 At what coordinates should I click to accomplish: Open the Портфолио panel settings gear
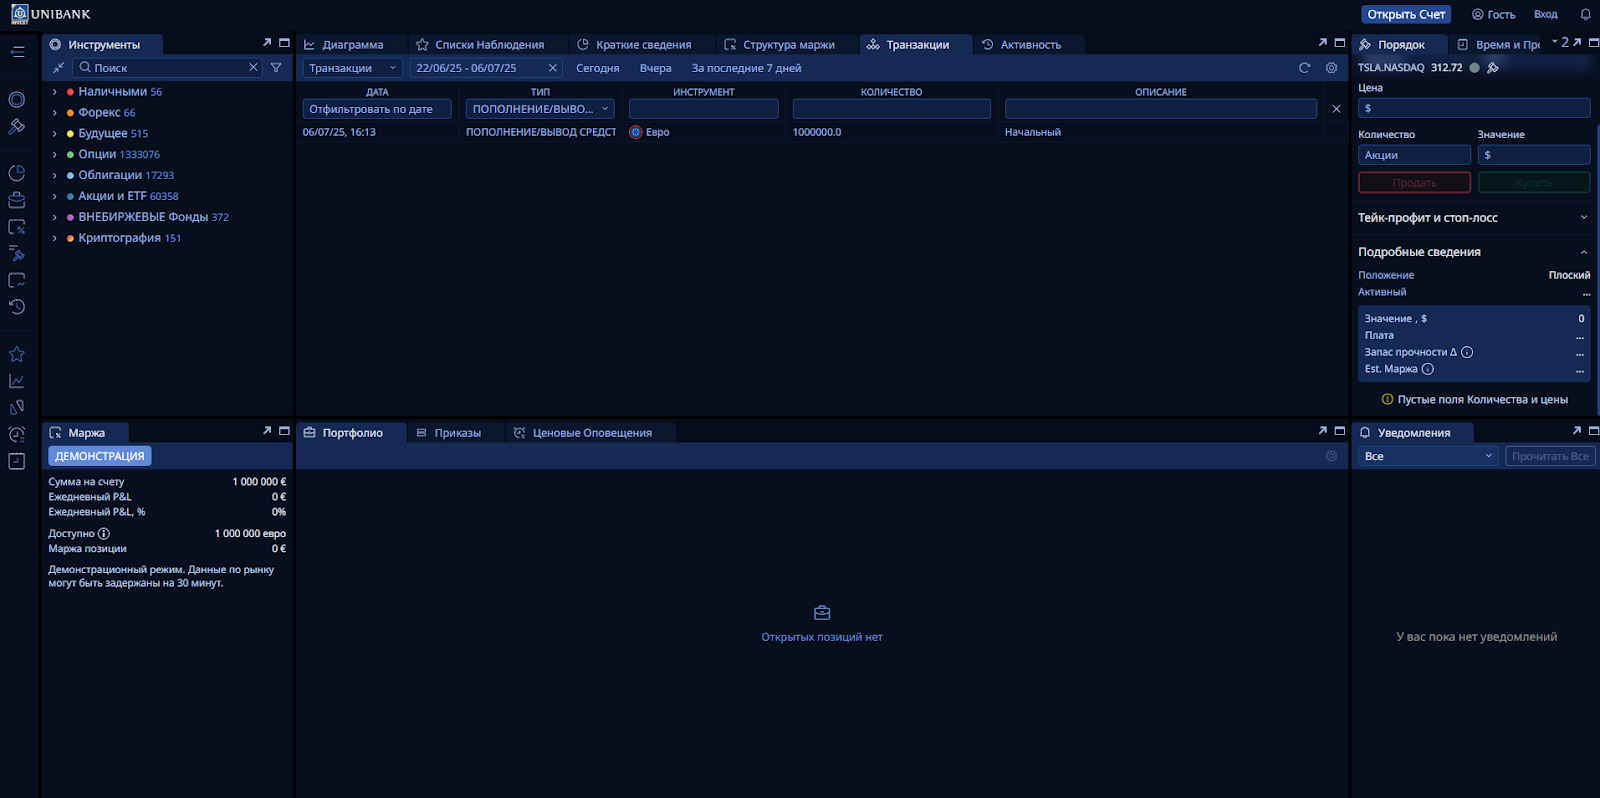1331,456
